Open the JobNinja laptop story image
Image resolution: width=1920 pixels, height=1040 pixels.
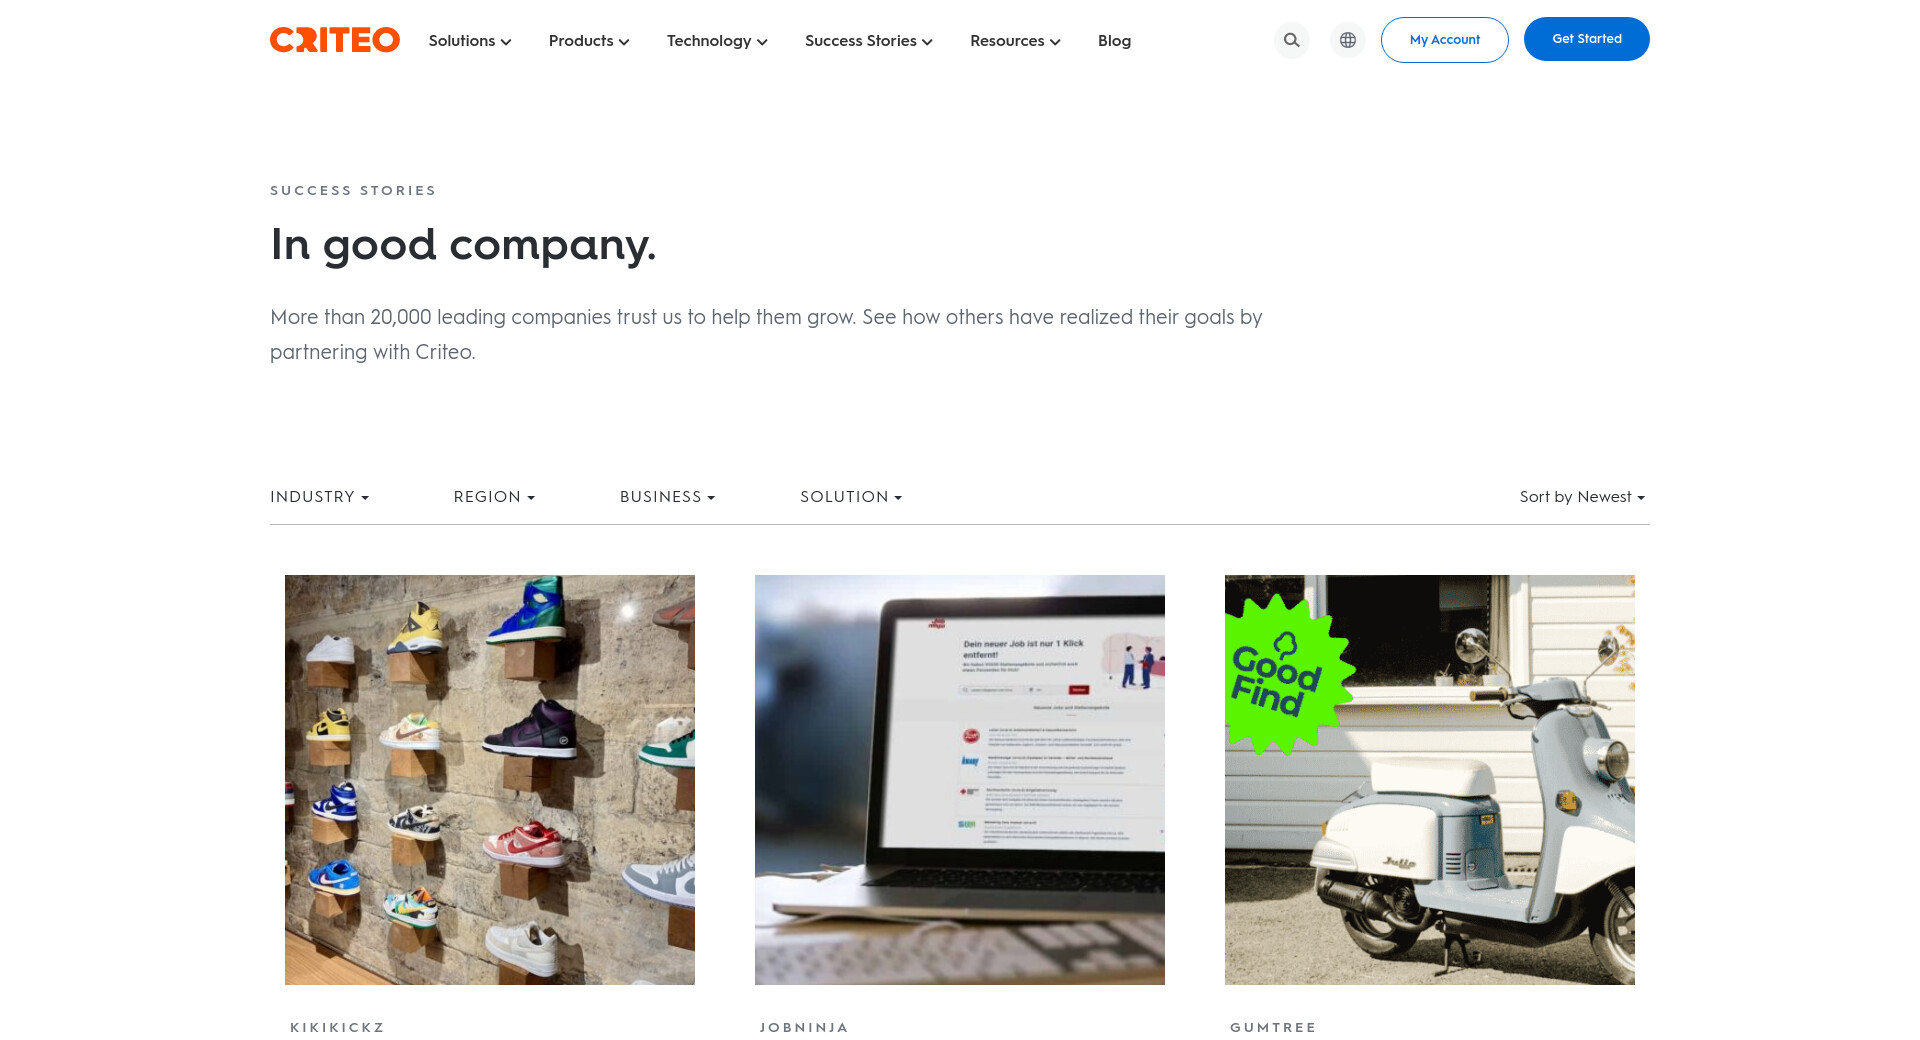pos(960,780)
